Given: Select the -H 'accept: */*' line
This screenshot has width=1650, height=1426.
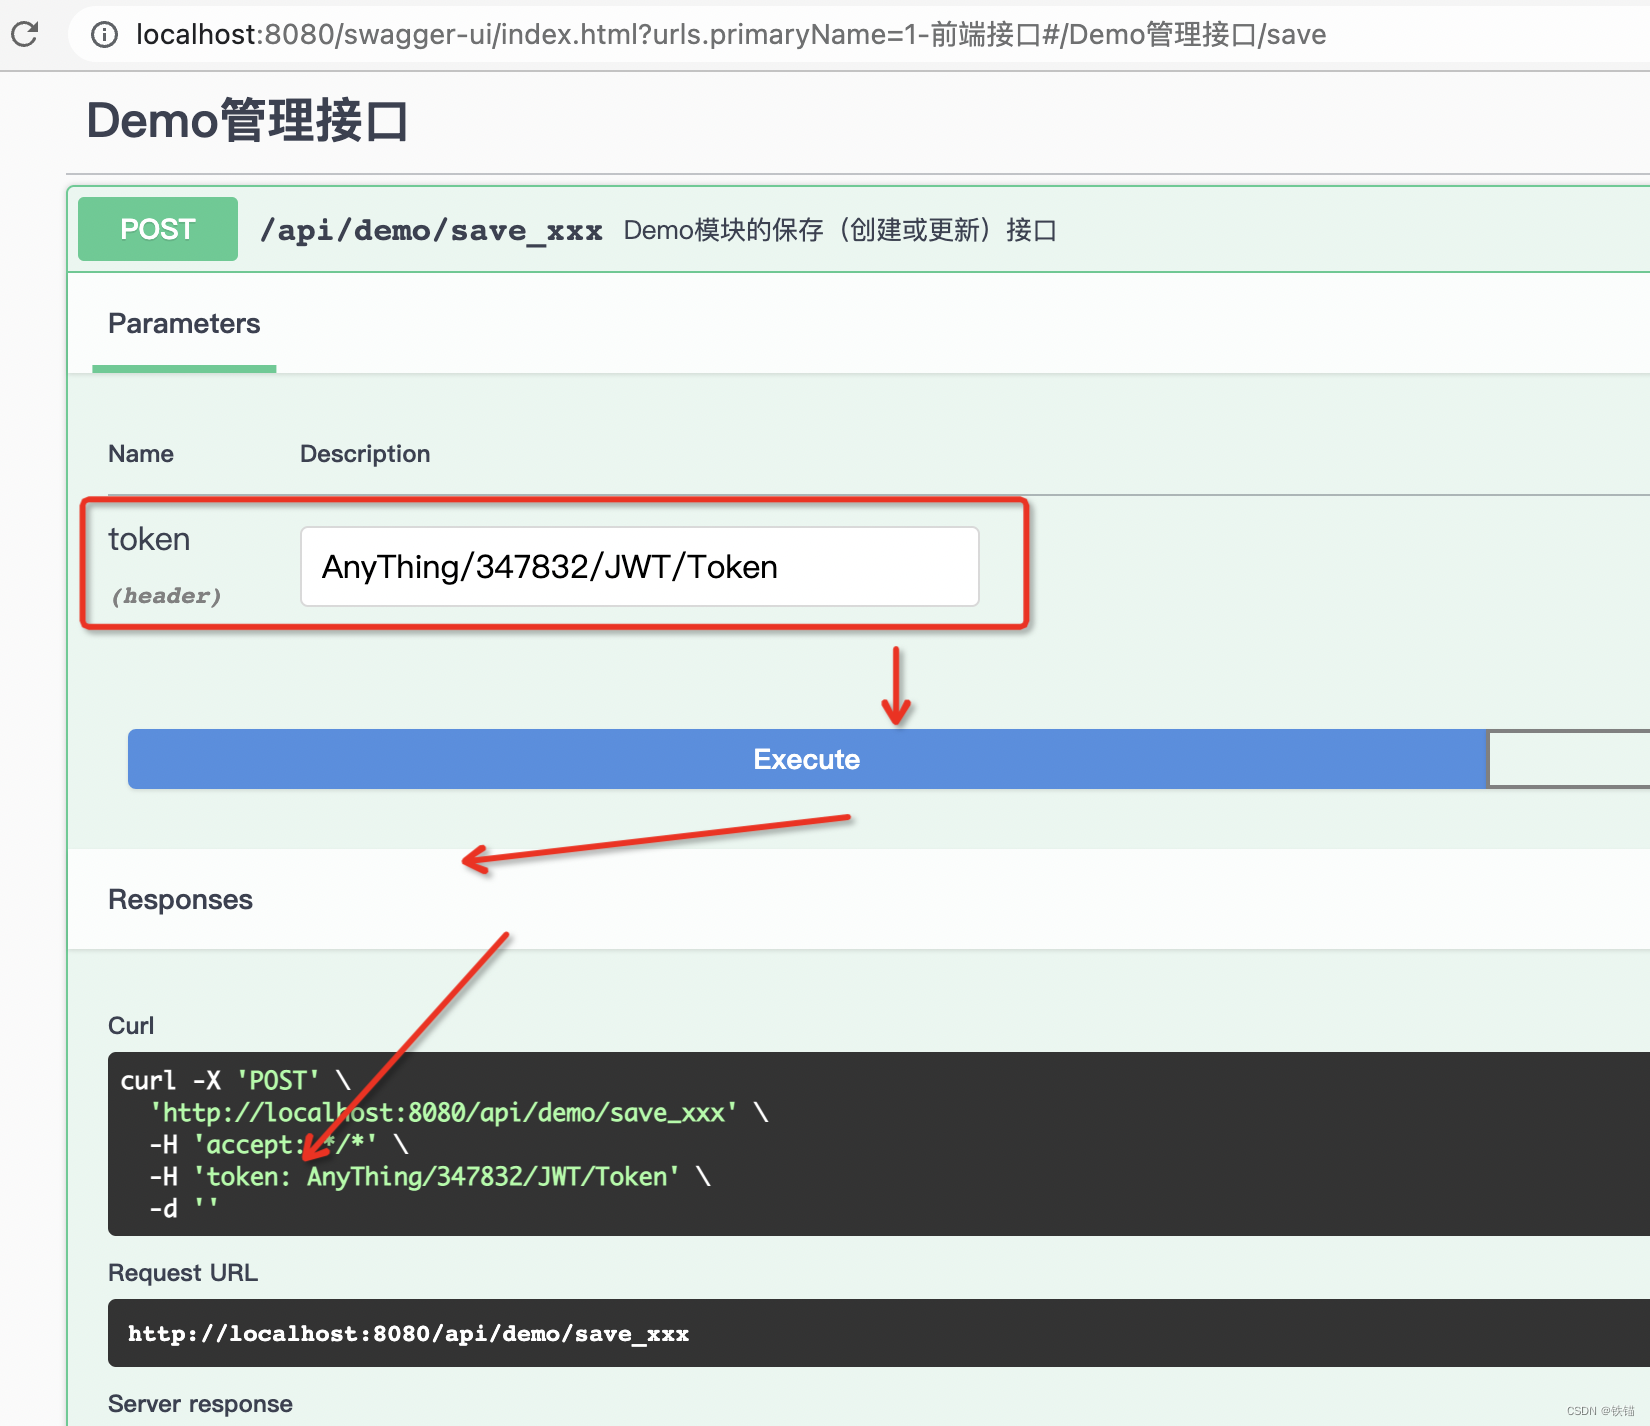Looking at the screenshot, I should click(x=279, y=1145).
